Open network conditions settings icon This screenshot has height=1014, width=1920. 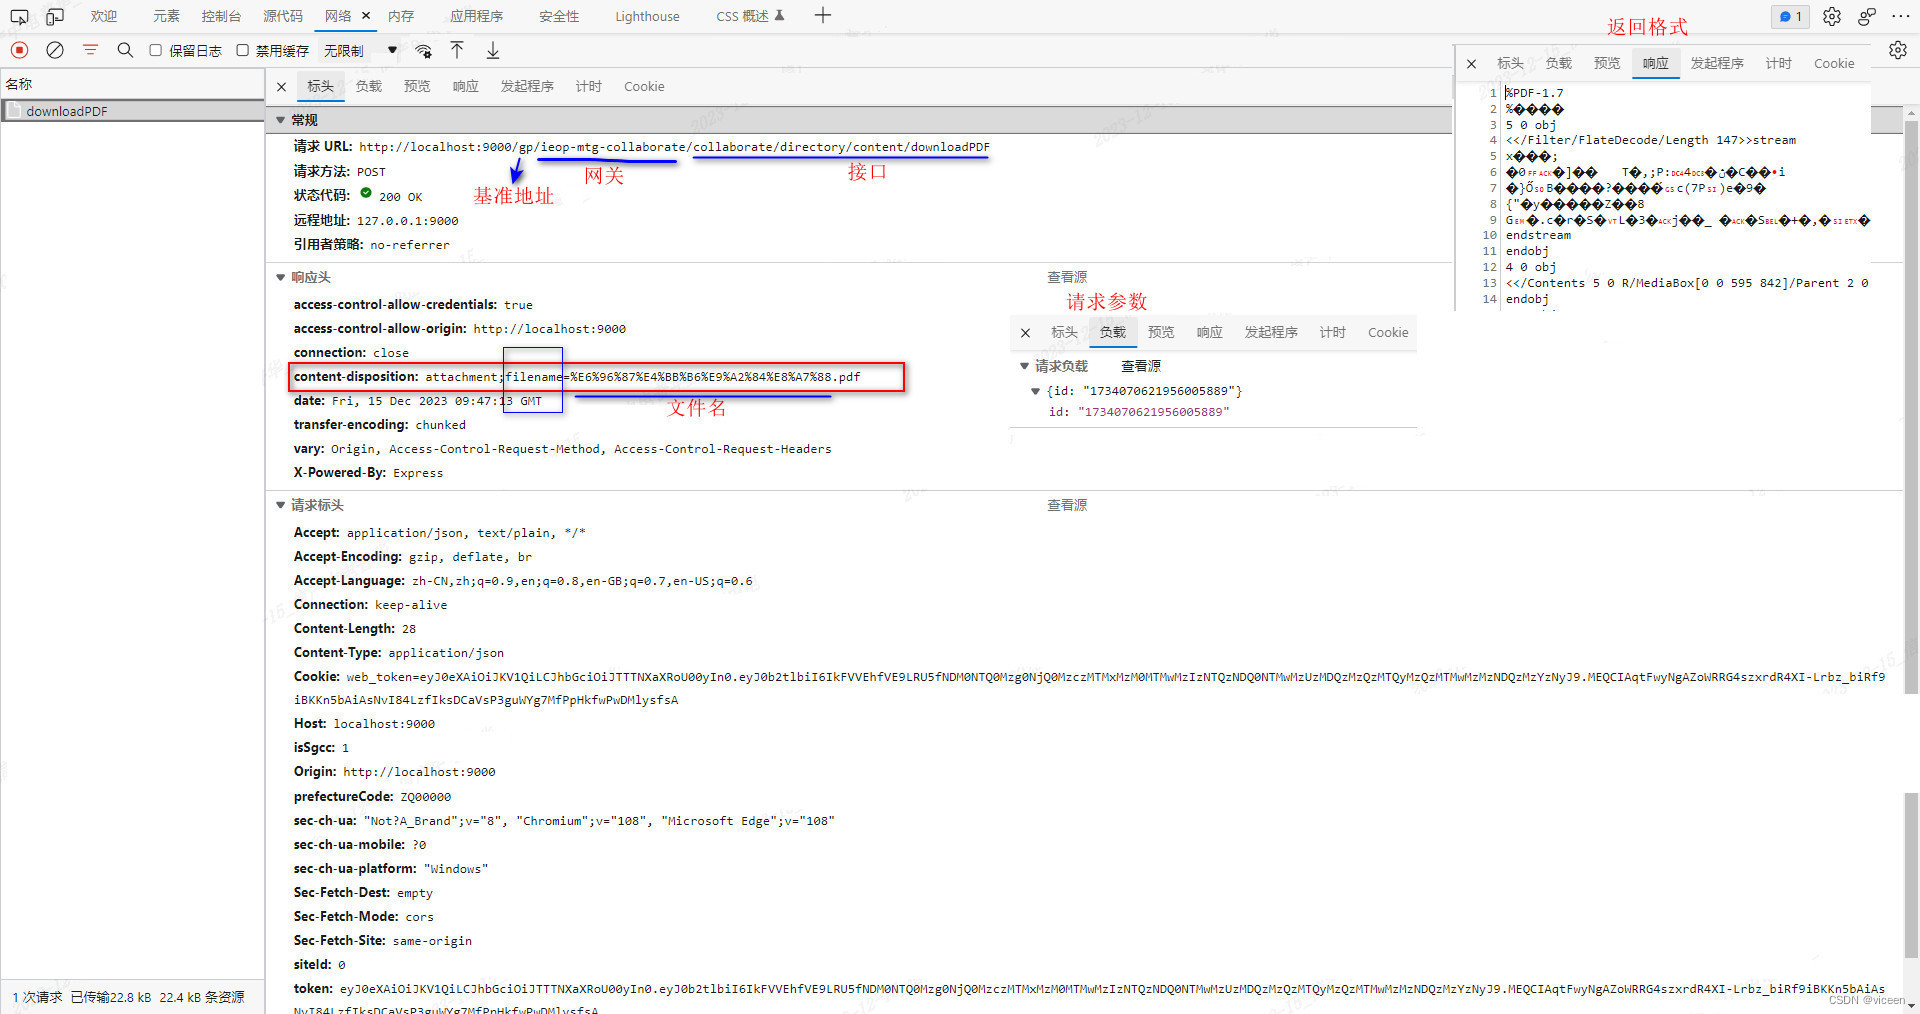pyautogui.click(x=423, y=50)
